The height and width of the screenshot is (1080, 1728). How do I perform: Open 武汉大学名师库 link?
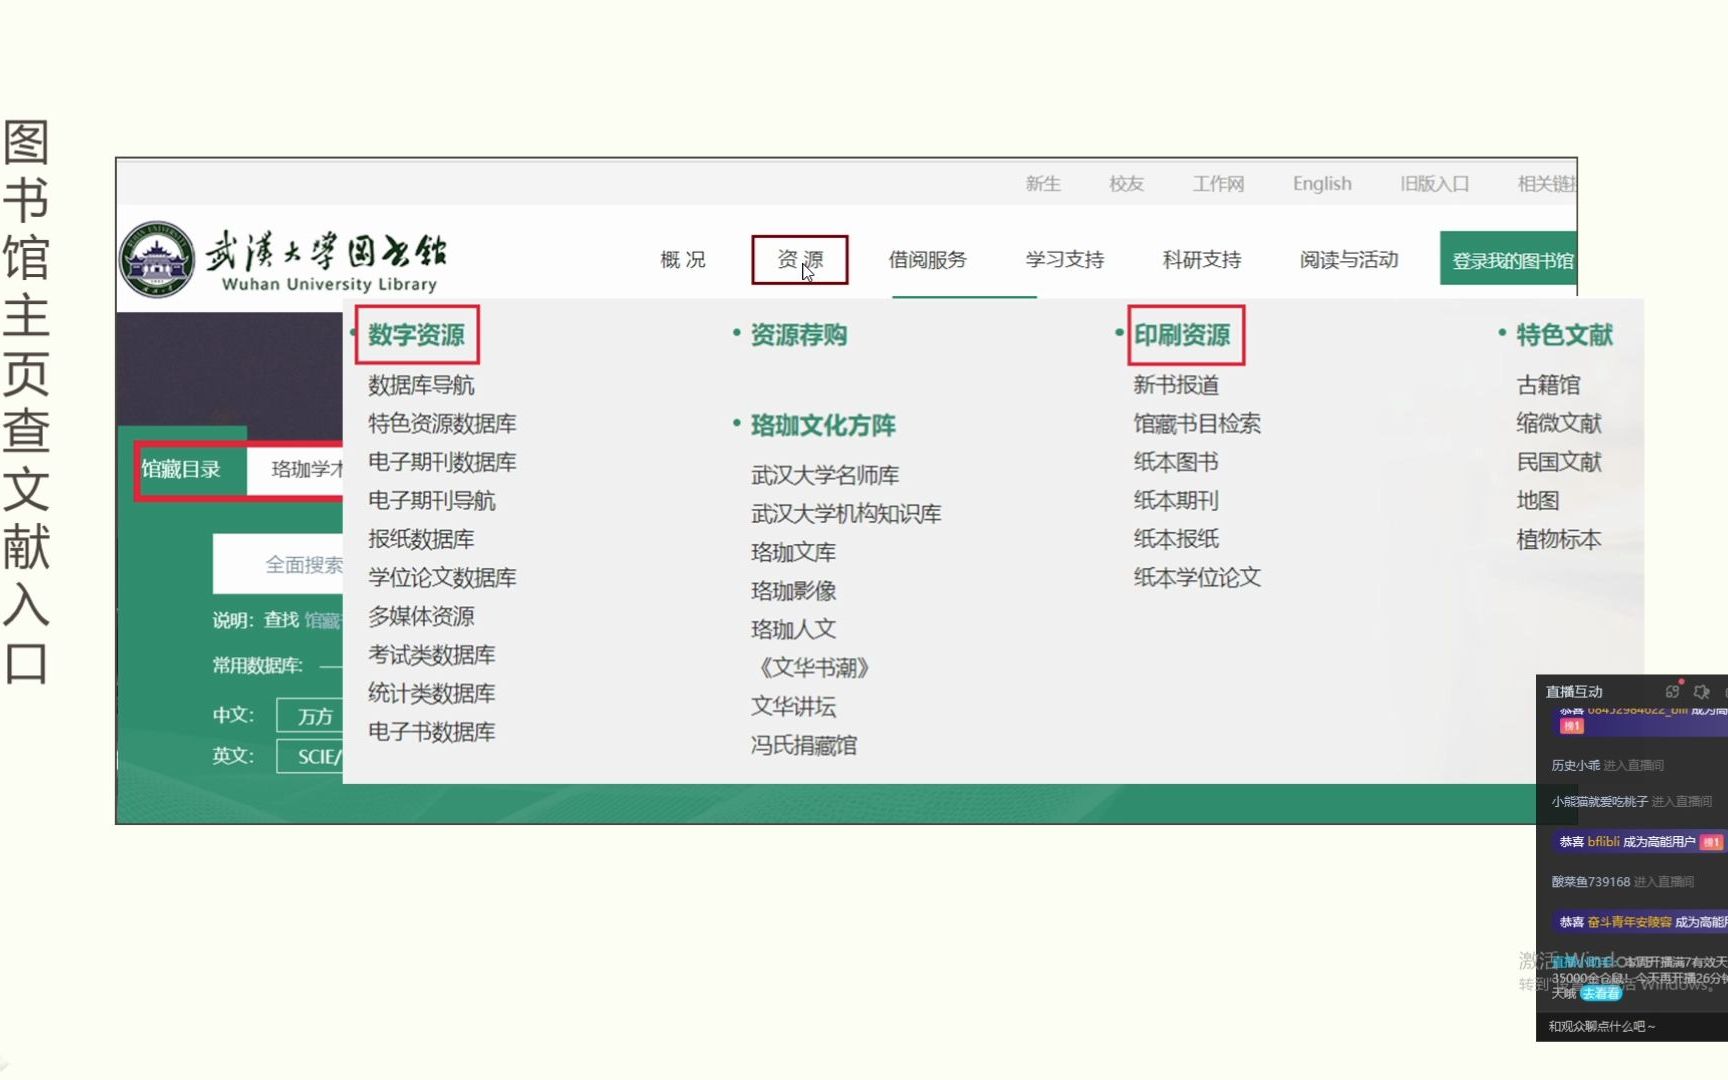(825, 475)
